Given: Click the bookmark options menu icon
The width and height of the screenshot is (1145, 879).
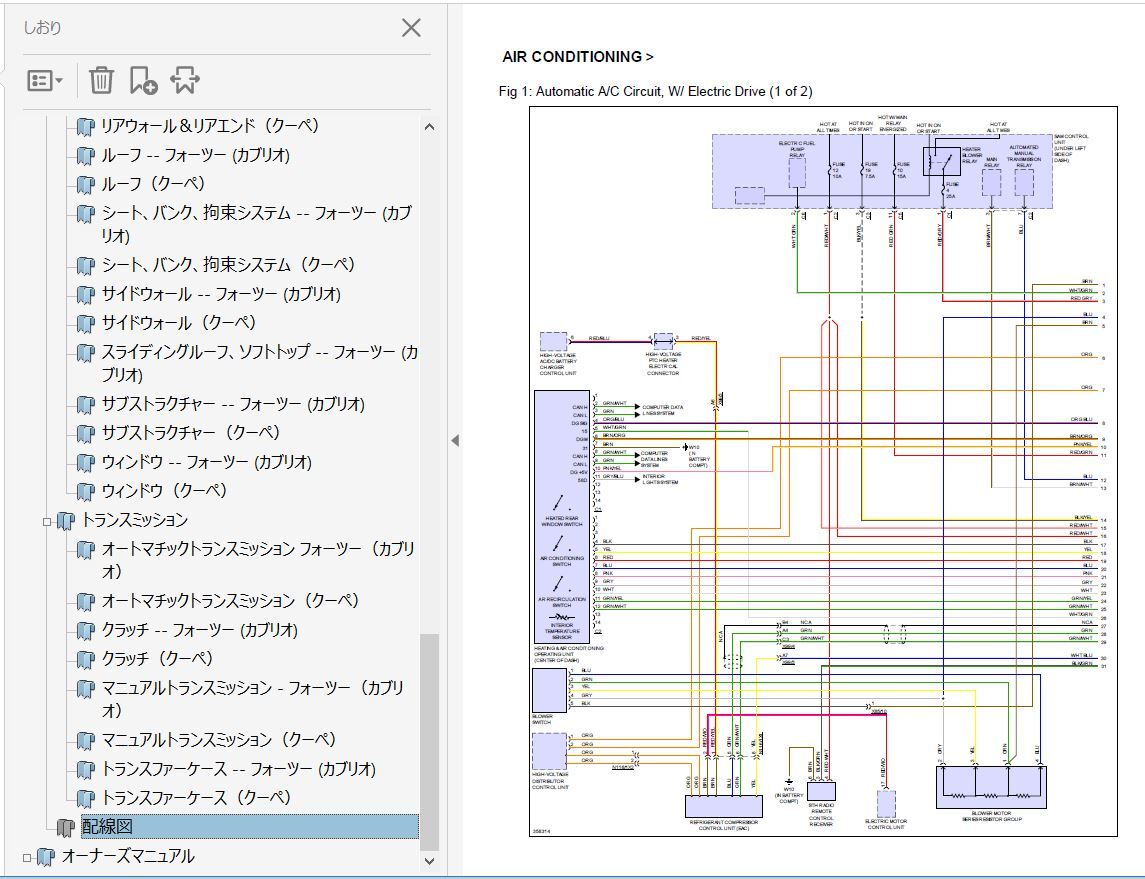Looking at the screenshot, I should [44, 81].
